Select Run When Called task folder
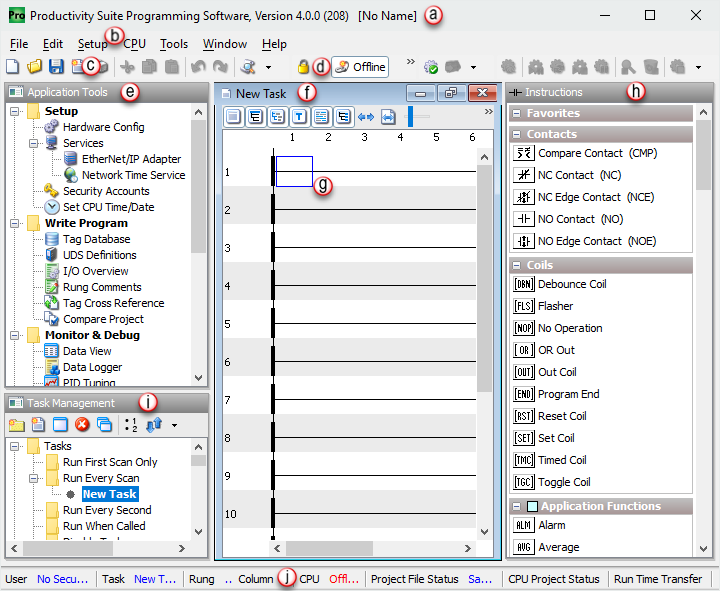This screenshot has height=591, width=720. 103,526
